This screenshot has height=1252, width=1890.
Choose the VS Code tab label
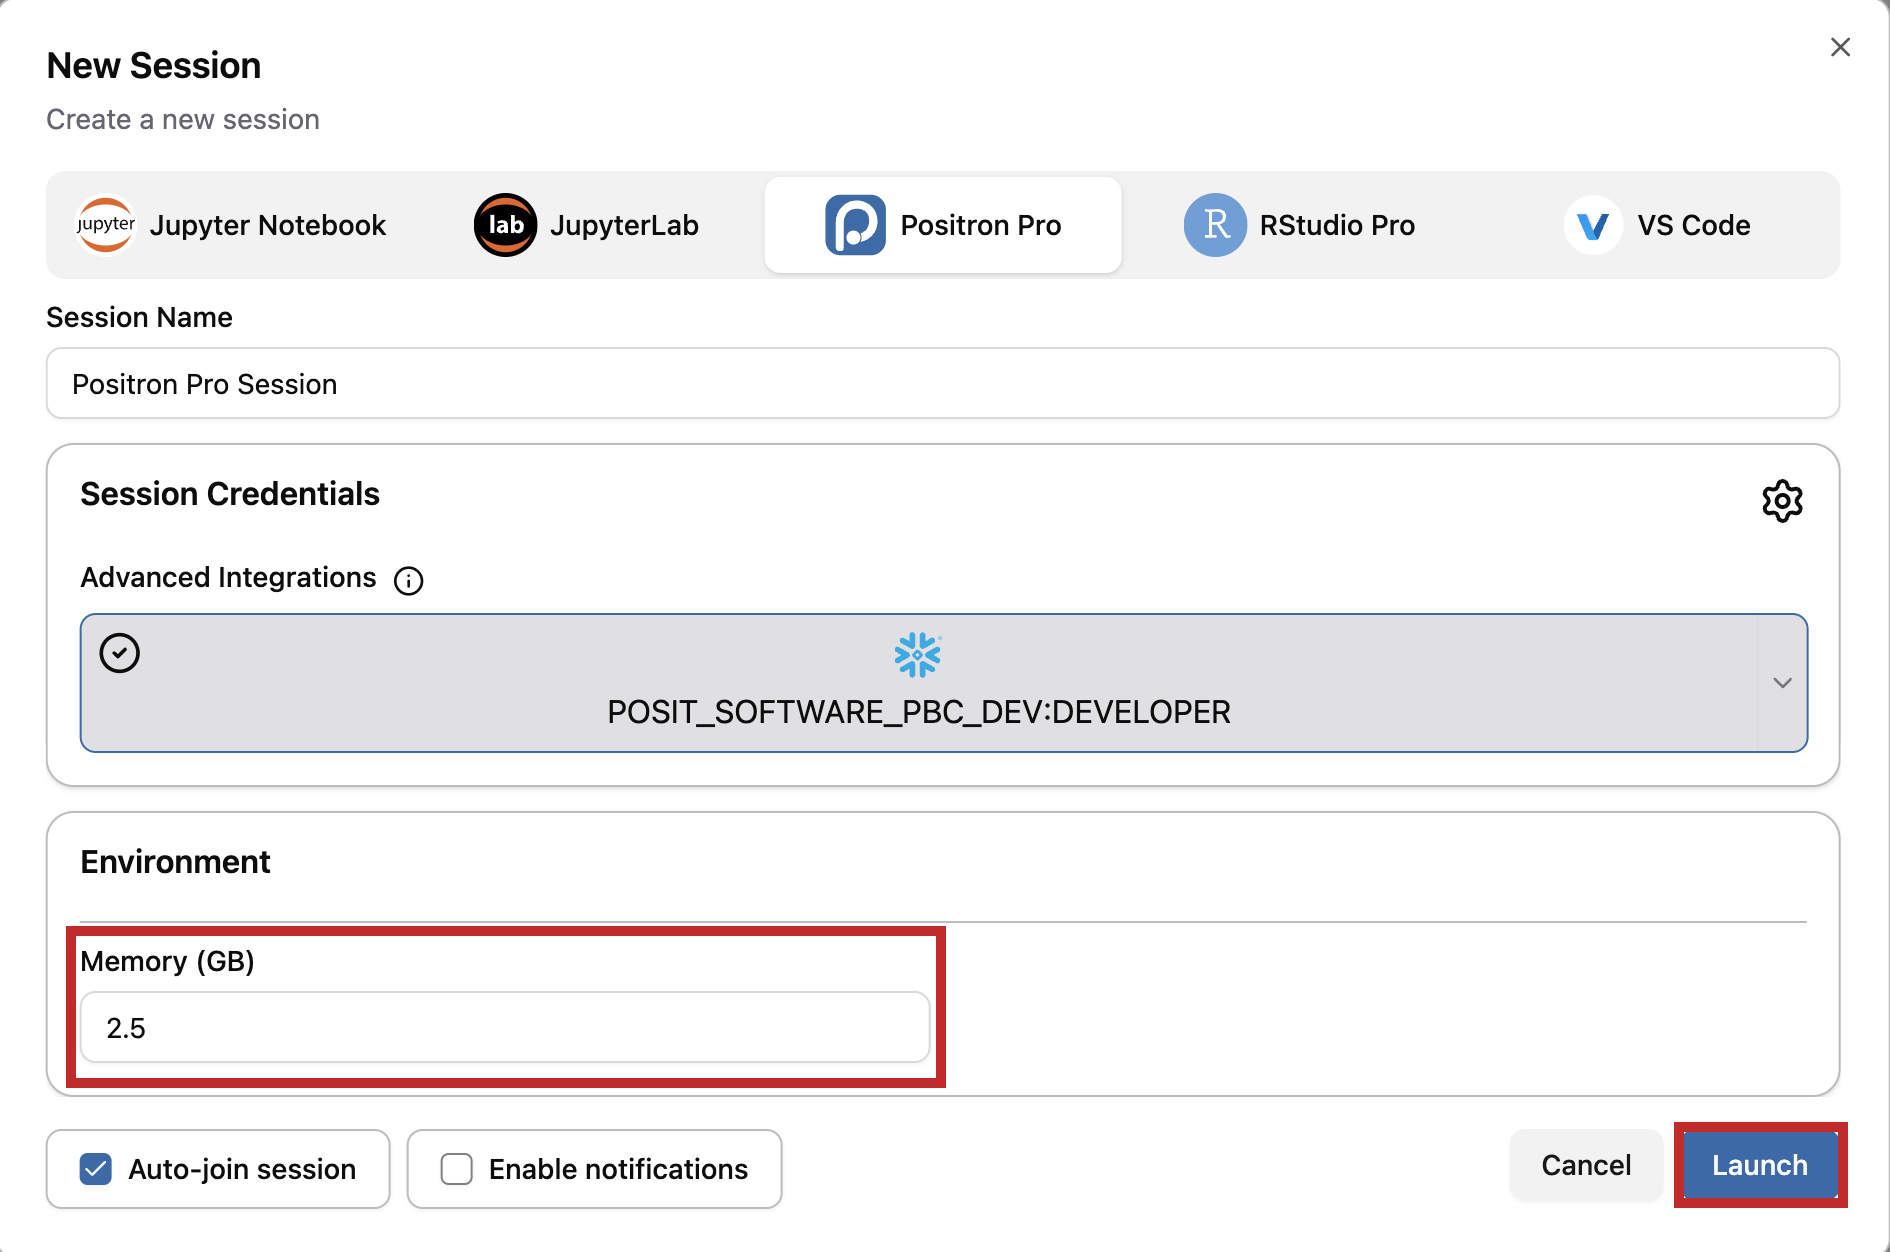[1693, 225]
